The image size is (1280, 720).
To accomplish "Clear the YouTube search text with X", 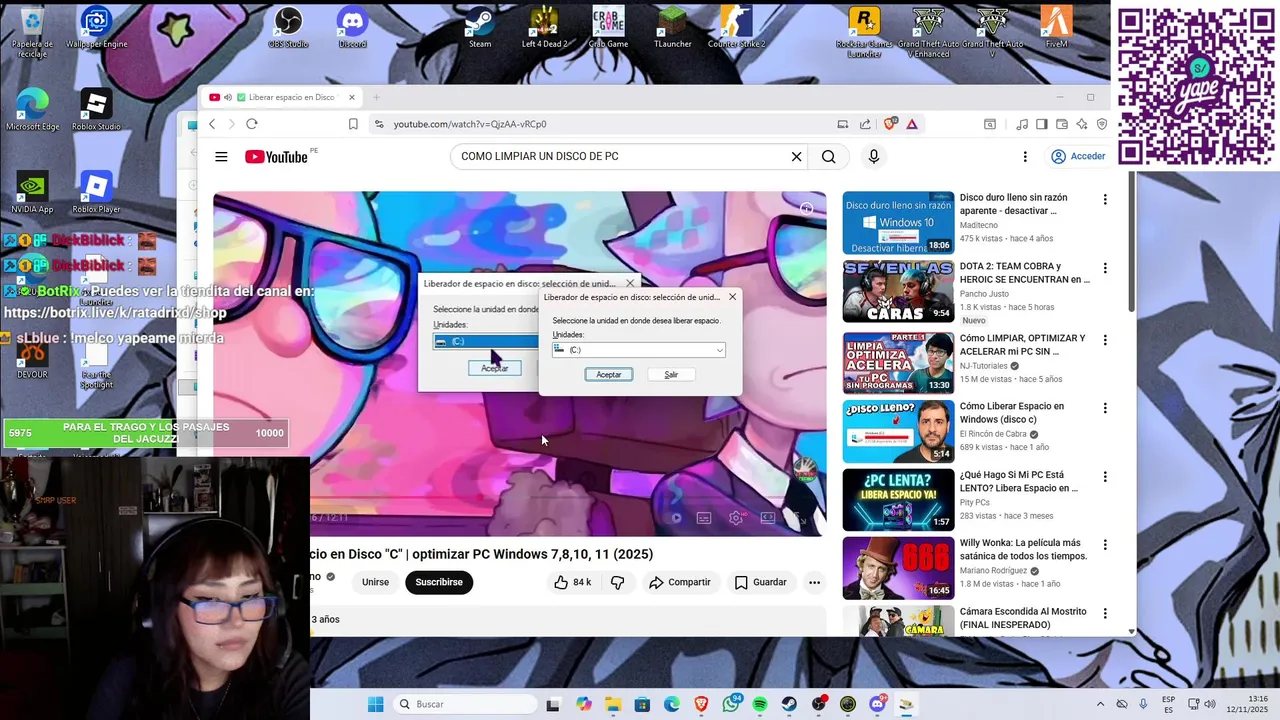I will click(796, 157).
